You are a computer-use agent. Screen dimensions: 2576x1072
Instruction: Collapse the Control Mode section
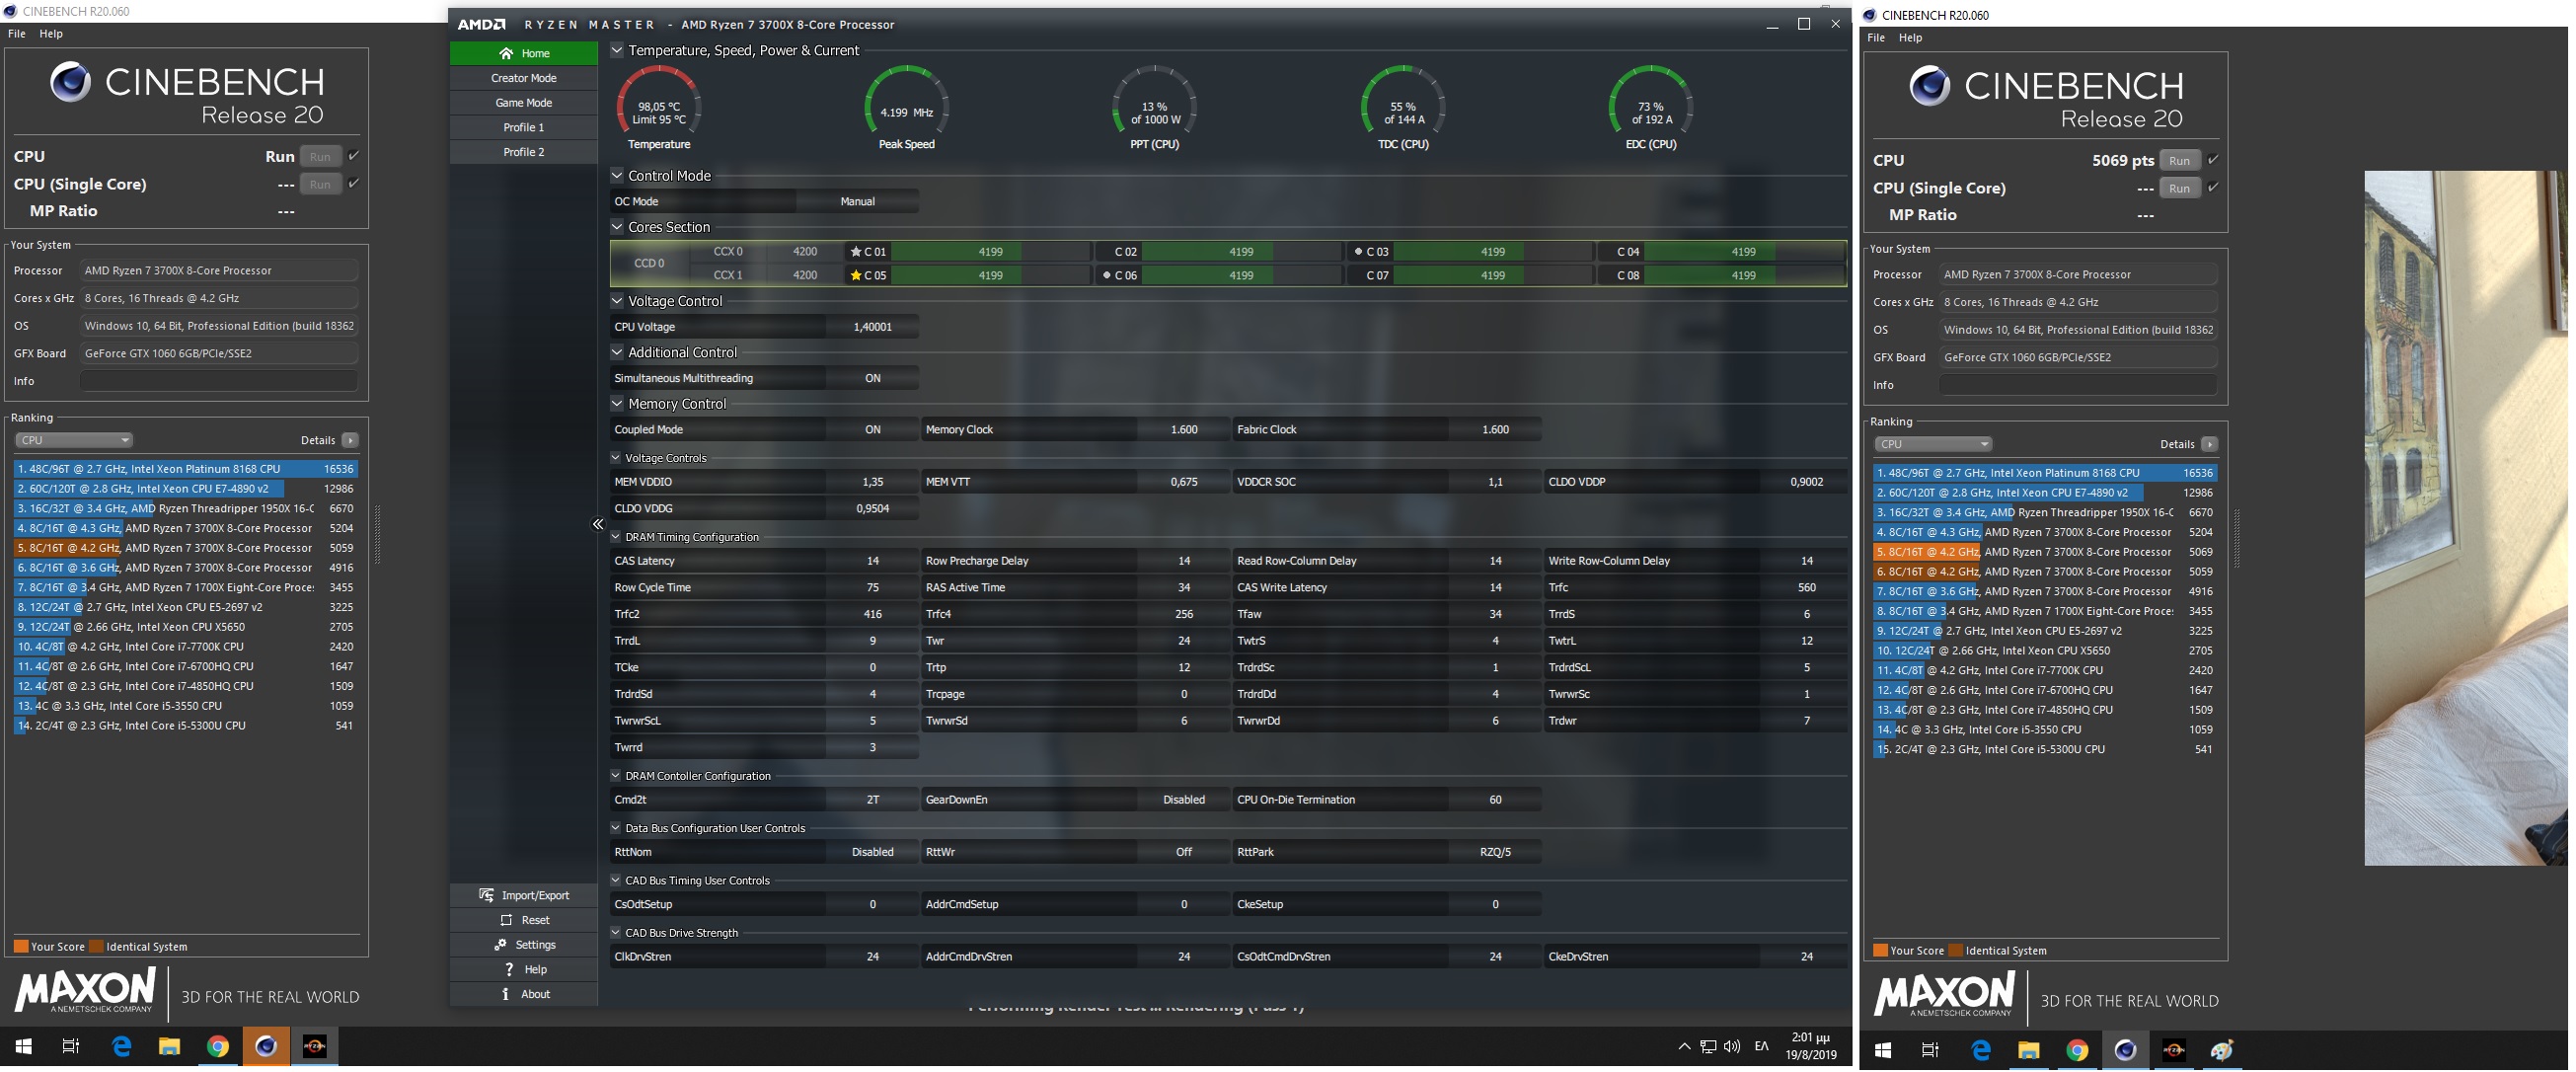[x=617, y=175]
